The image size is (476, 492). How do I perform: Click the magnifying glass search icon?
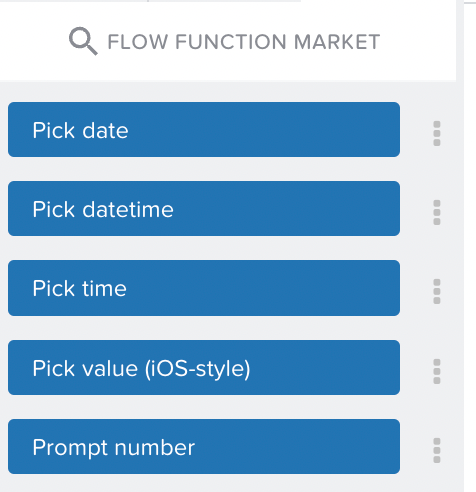pyautogui.click(x=83, y=41)
